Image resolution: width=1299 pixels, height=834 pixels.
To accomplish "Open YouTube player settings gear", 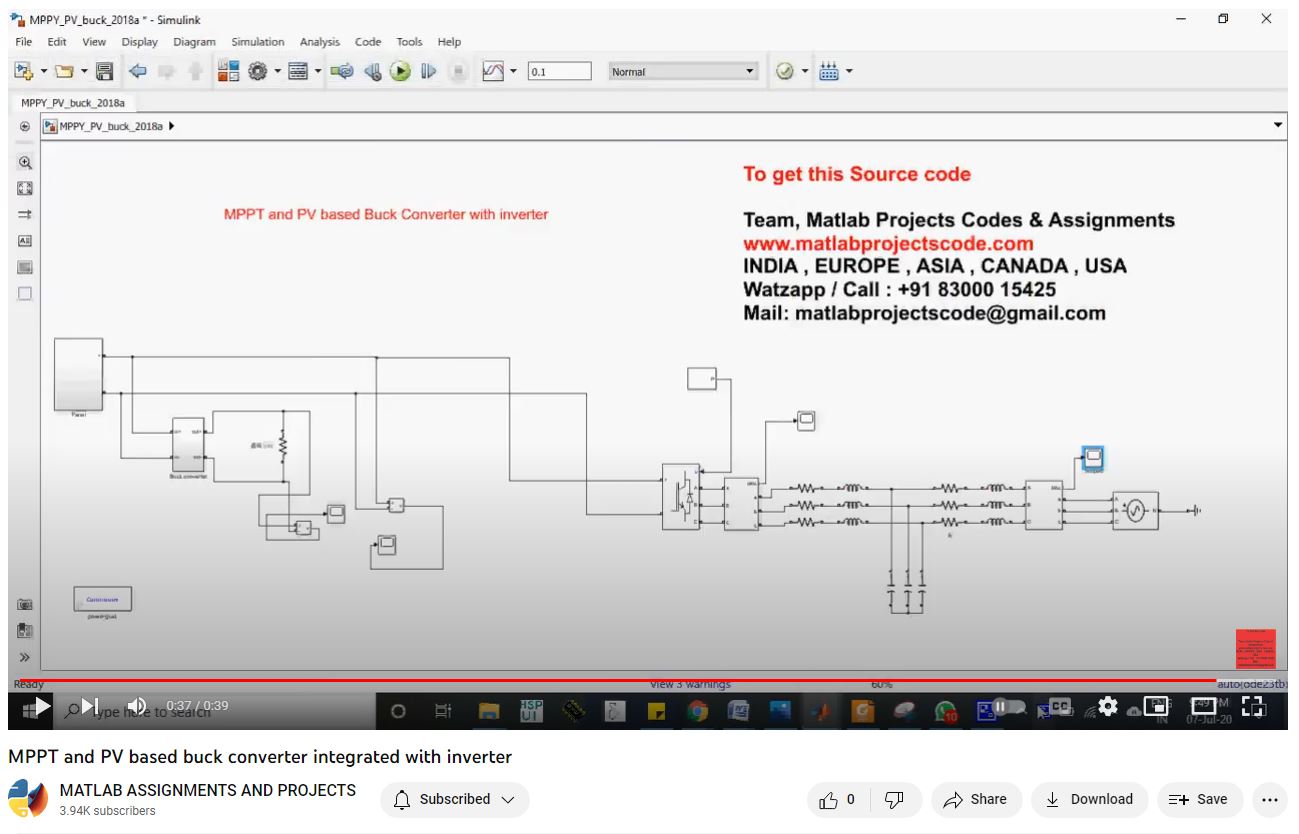I will tap(1107, 706).
